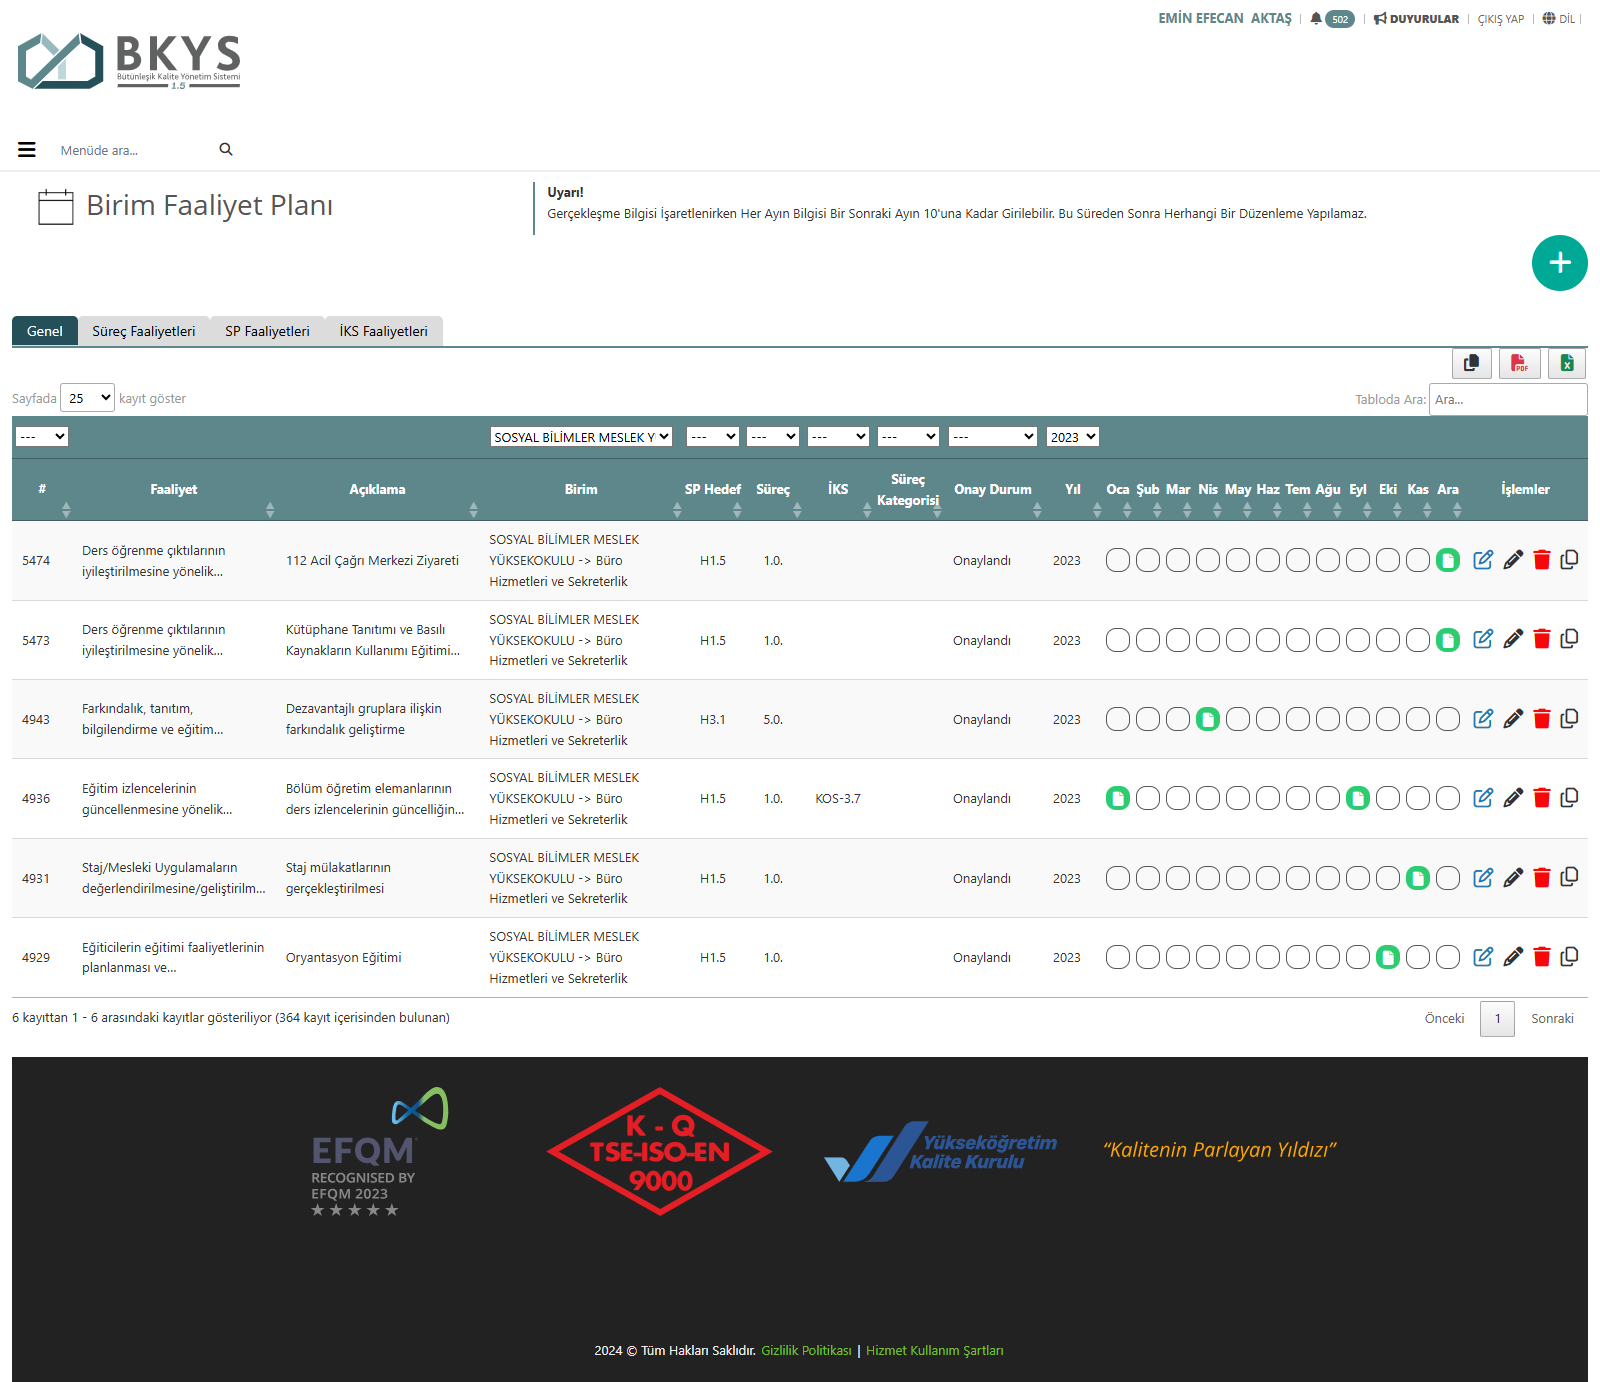The height and width of the screenshot is (1382, 1600).
Task: Export the table as PDF
Action: point(1519,363)
